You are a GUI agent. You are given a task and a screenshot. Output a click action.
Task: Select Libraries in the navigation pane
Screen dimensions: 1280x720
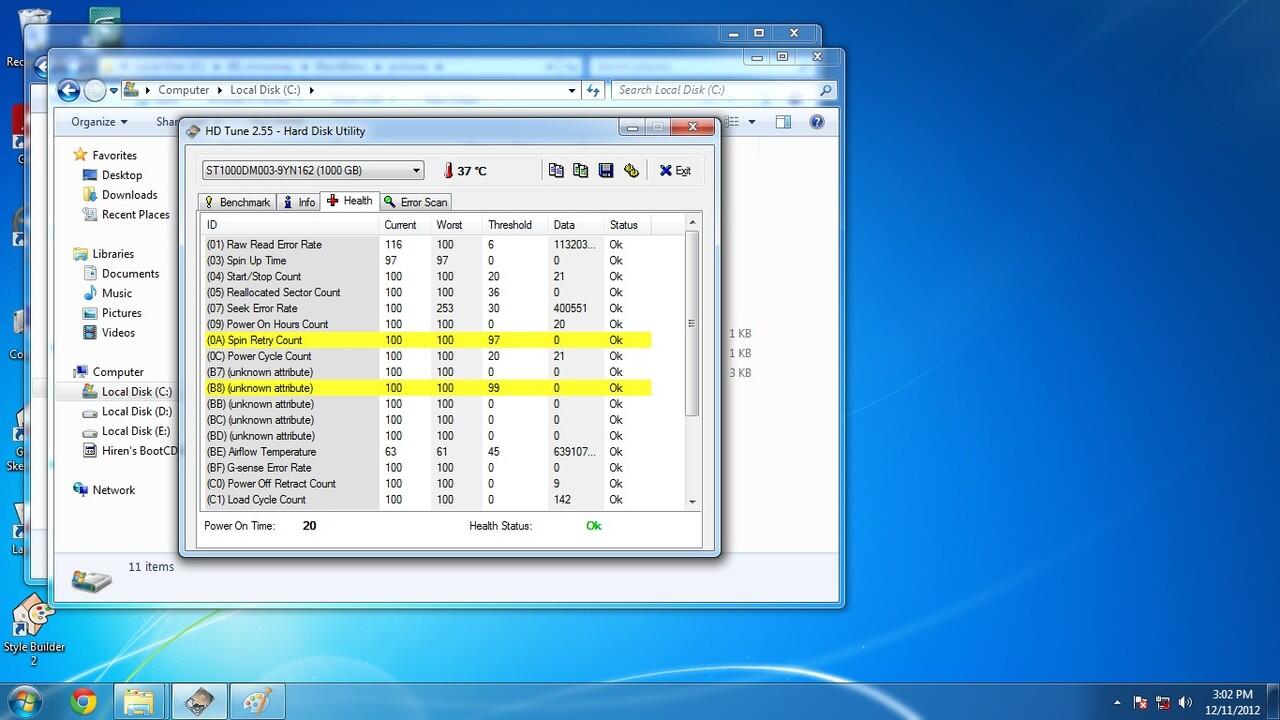click(113, 254)
